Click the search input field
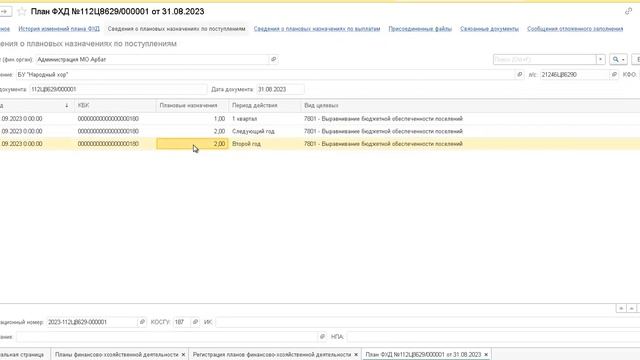The height and width of the screenshot is (360, 640). click(x=544, y=60)
